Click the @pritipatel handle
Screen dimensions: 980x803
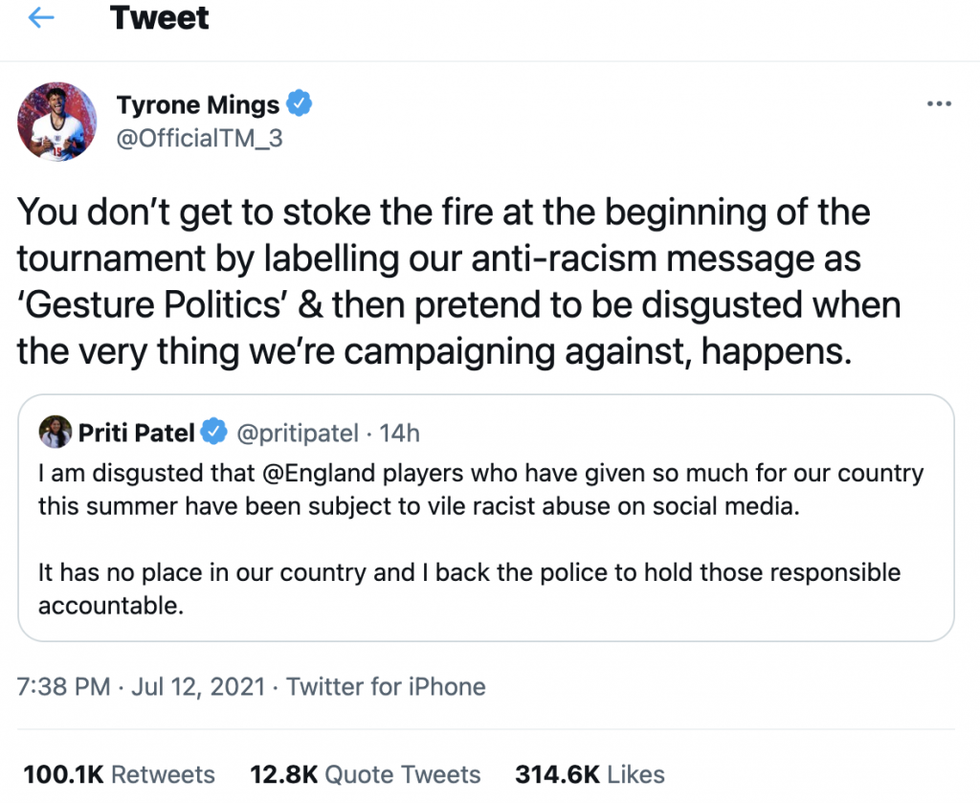tap(297, 433)
